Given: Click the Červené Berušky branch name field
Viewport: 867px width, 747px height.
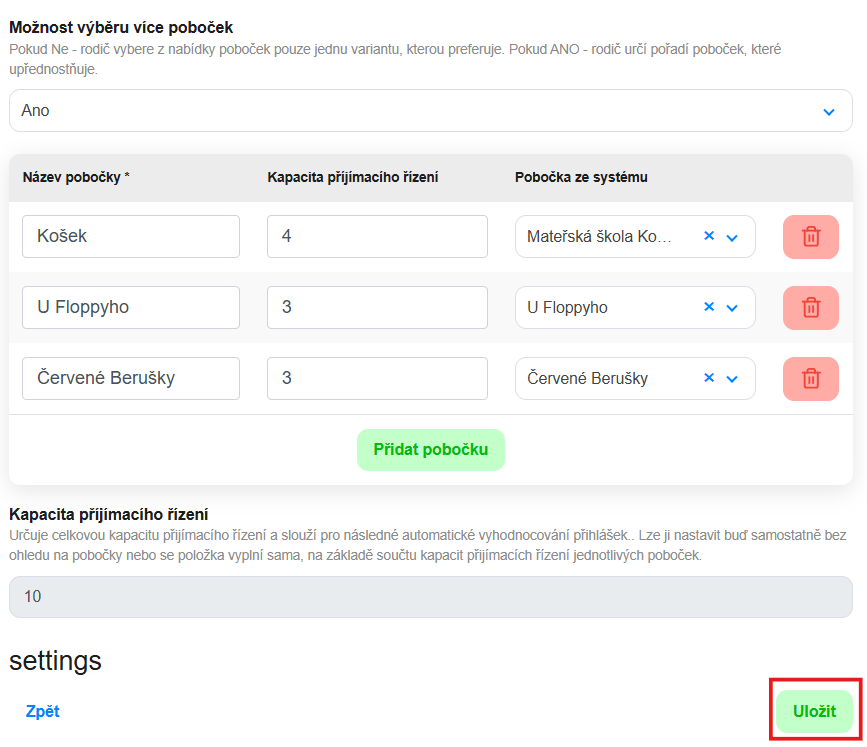Looking at the screenshot, I should click(131, 379).
